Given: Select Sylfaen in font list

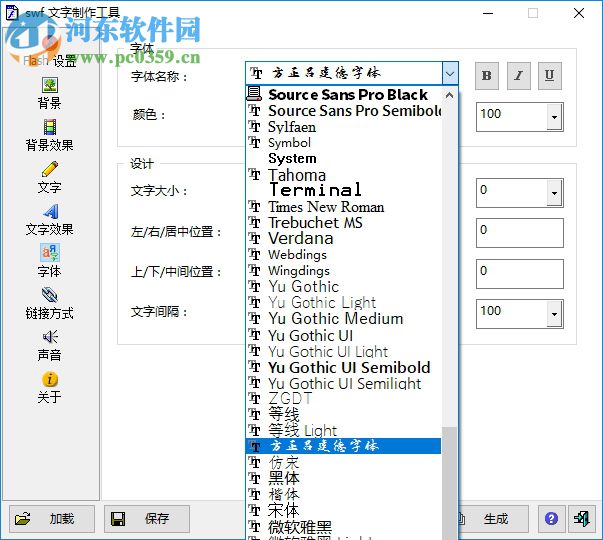Looking at the screenshot, I should (343, 127).
